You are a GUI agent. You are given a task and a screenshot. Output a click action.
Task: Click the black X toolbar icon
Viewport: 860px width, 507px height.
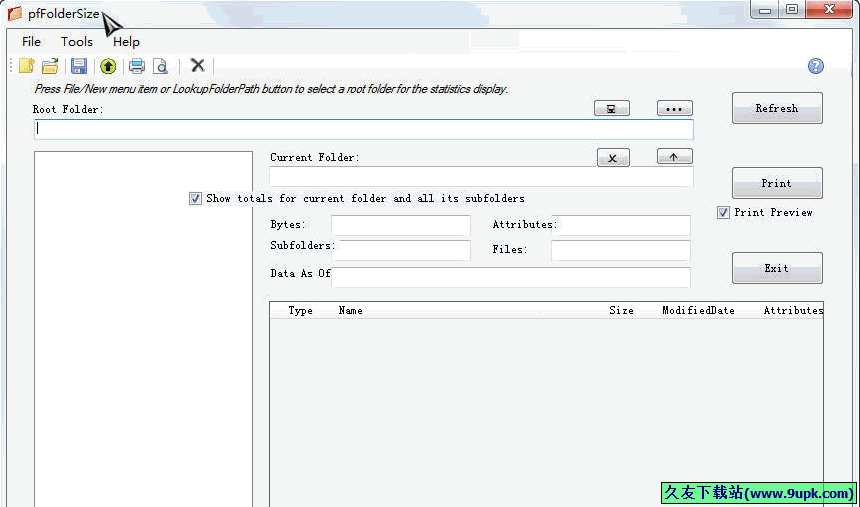[x=197, y=65]
